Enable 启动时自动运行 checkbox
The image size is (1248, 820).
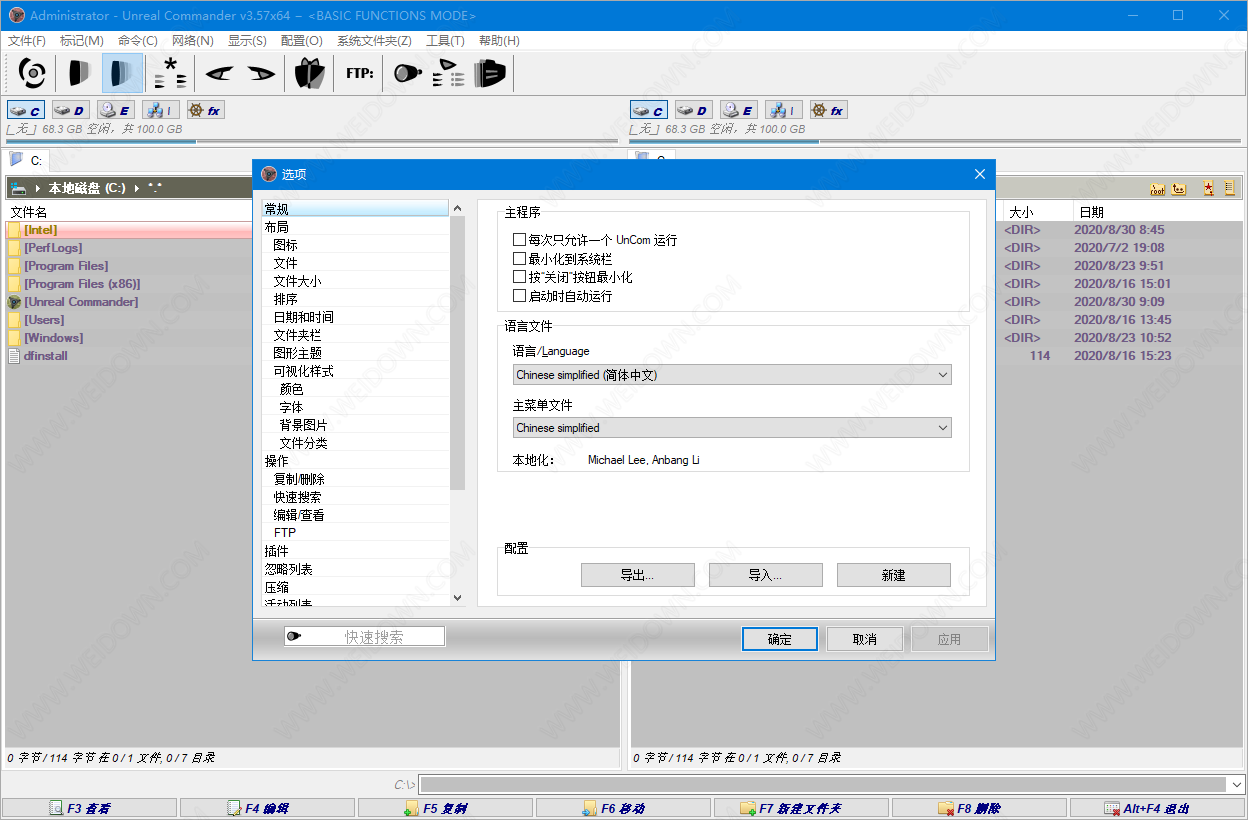click(519, 296)
